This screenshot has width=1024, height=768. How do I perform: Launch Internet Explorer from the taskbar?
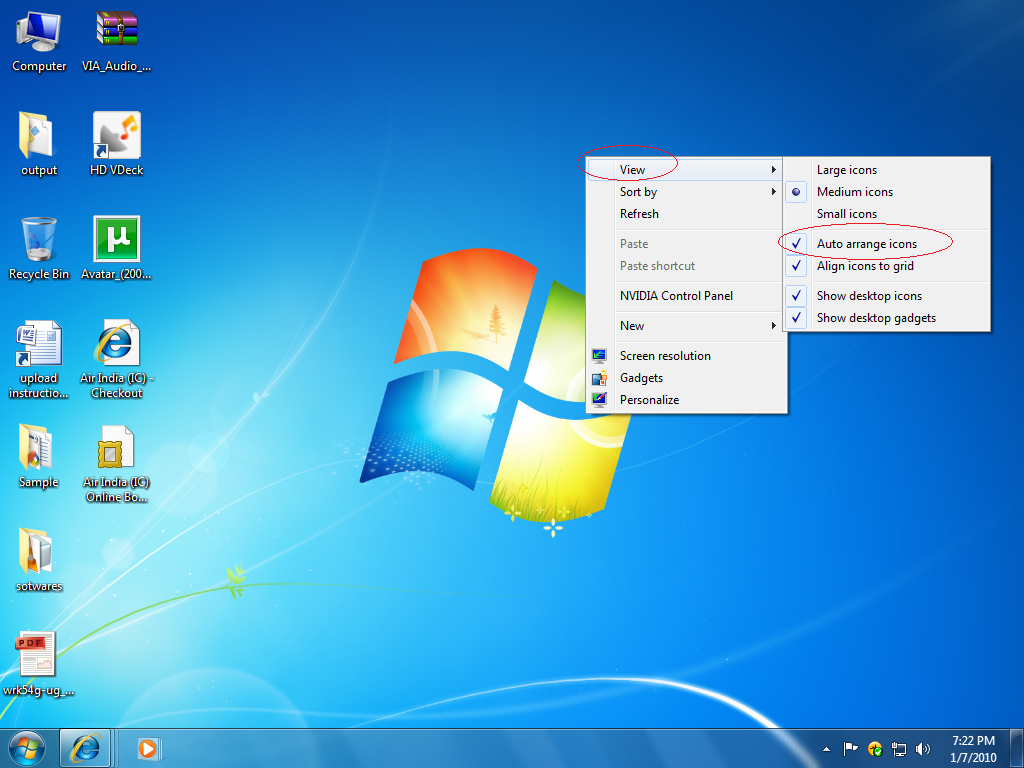[86, 747]
